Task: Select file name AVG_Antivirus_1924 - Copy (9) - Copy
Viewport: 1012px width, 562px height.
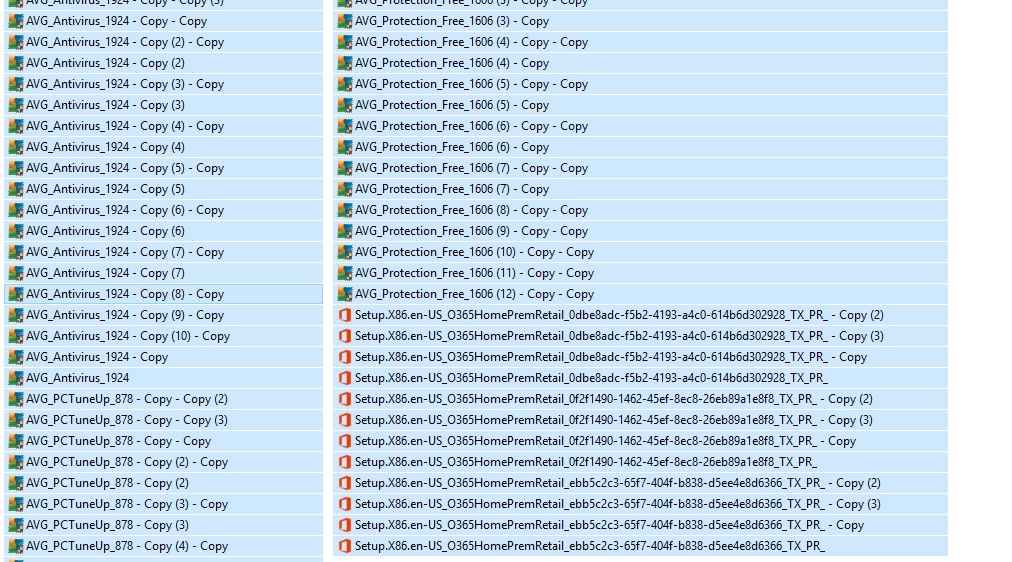Action: (125, 315)
